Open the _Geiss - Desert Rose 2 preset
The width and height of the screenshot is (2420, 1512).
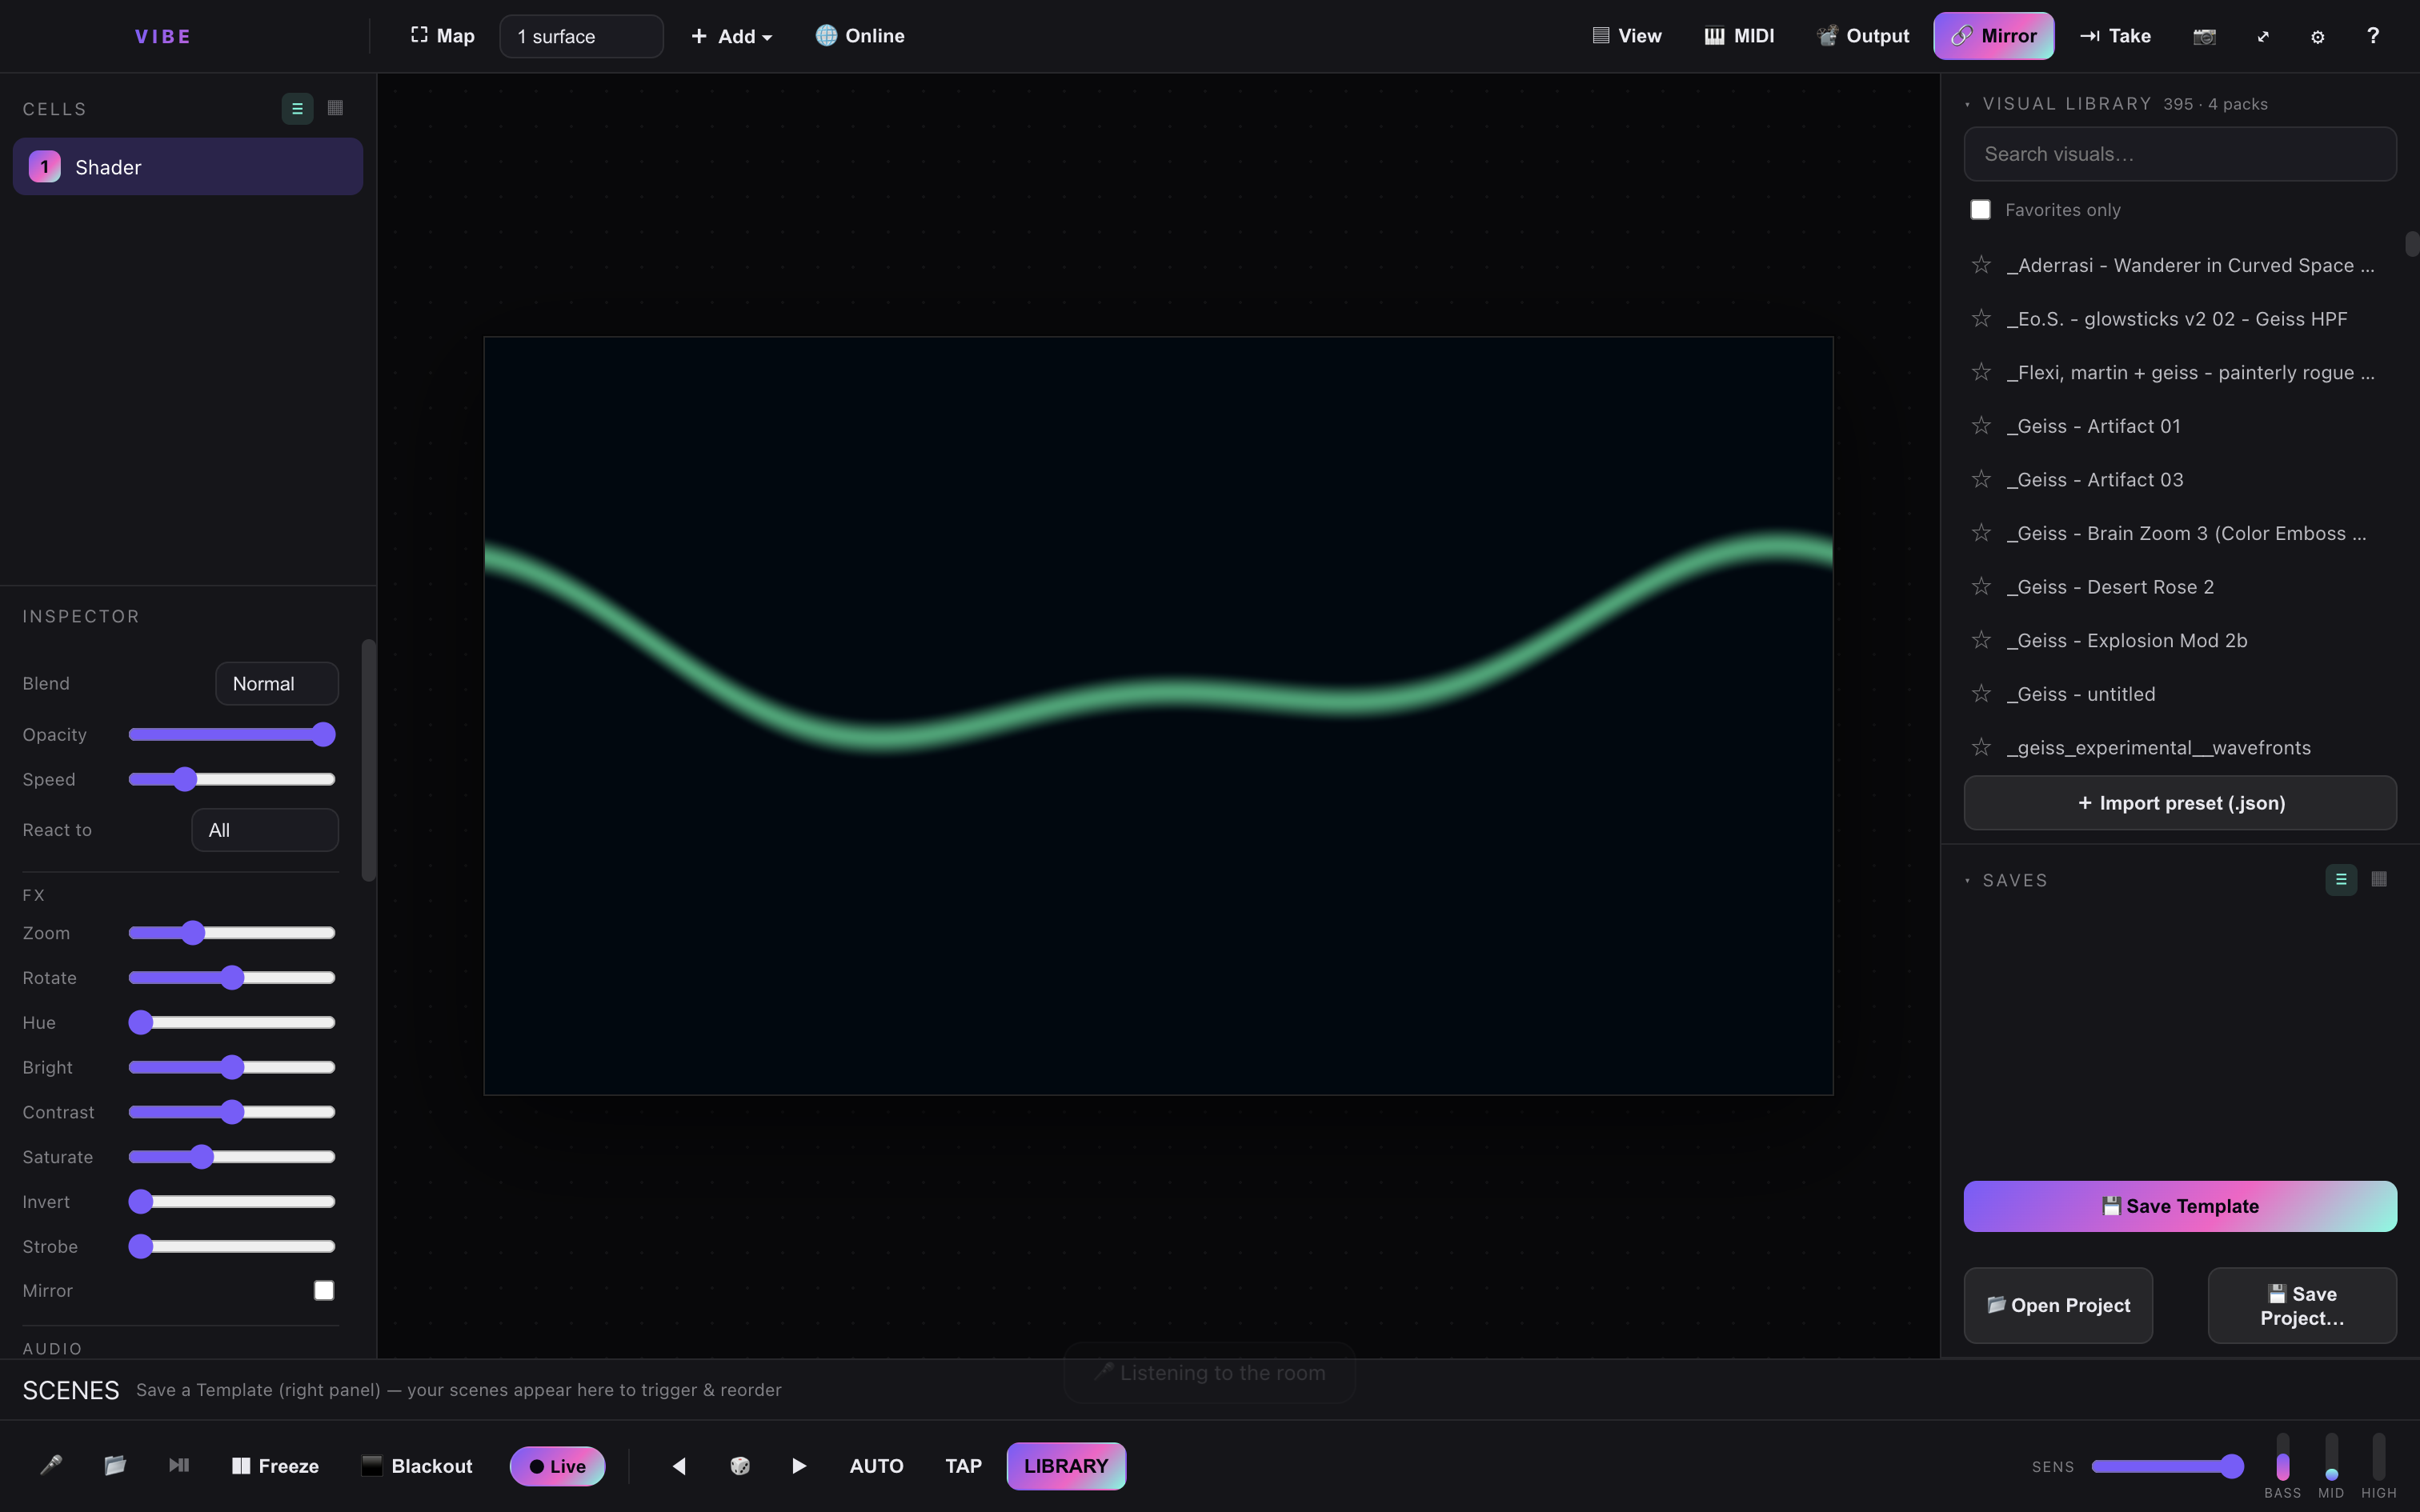click(2111, 587)
